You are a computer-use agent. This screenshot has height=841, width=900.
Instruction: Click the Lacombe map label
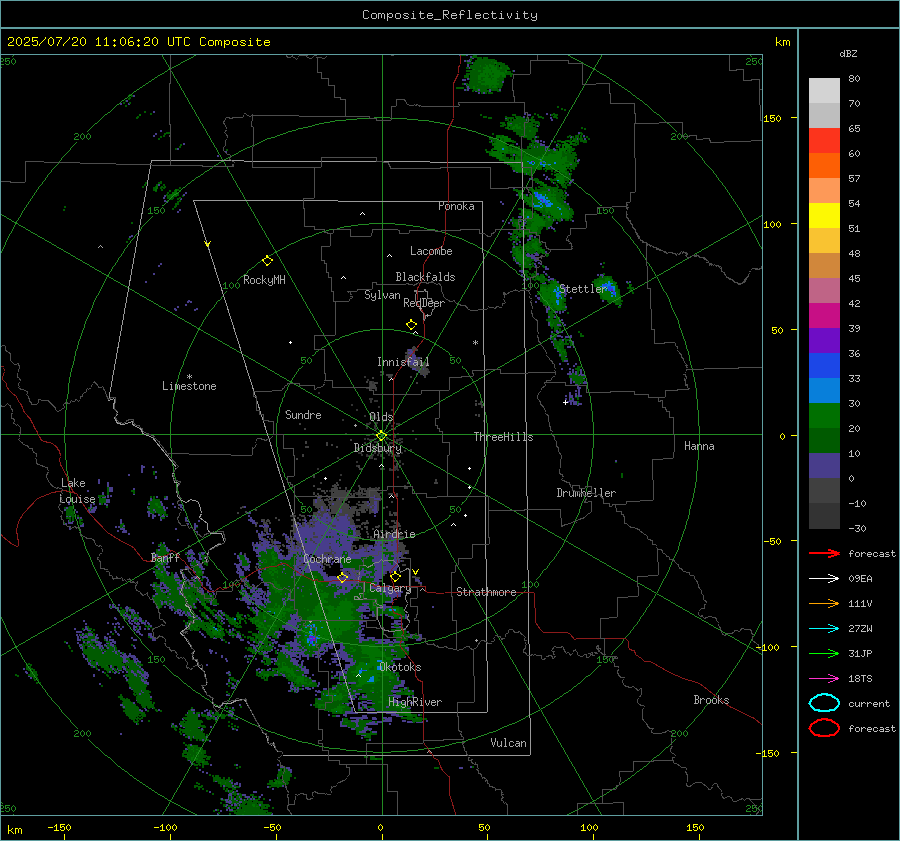pos(431,251)
